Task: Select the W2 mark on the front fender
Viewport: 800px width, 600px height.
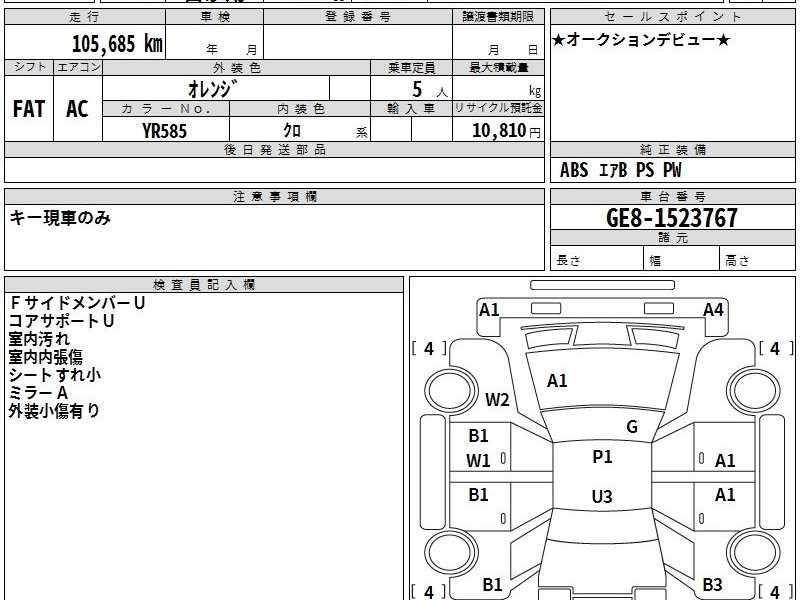Action: point(497,399)
